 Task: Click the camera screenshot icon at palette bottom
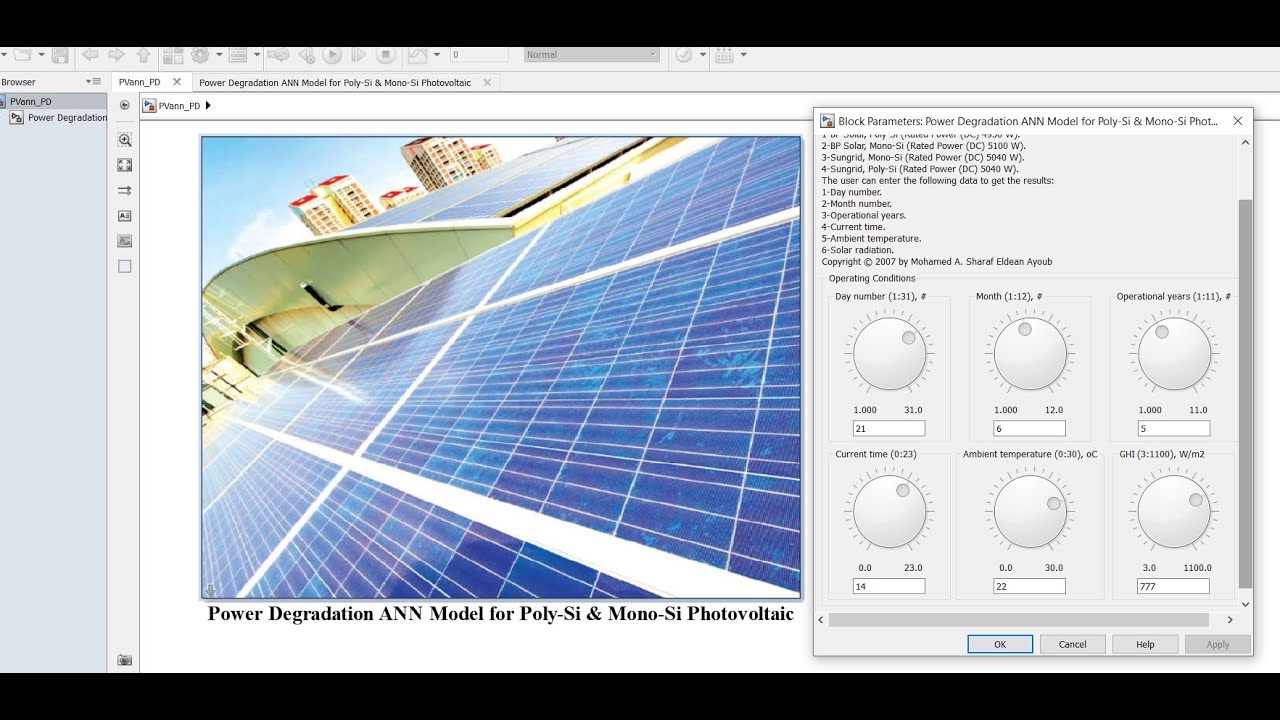pyautogui.click(x=125, y=660)
